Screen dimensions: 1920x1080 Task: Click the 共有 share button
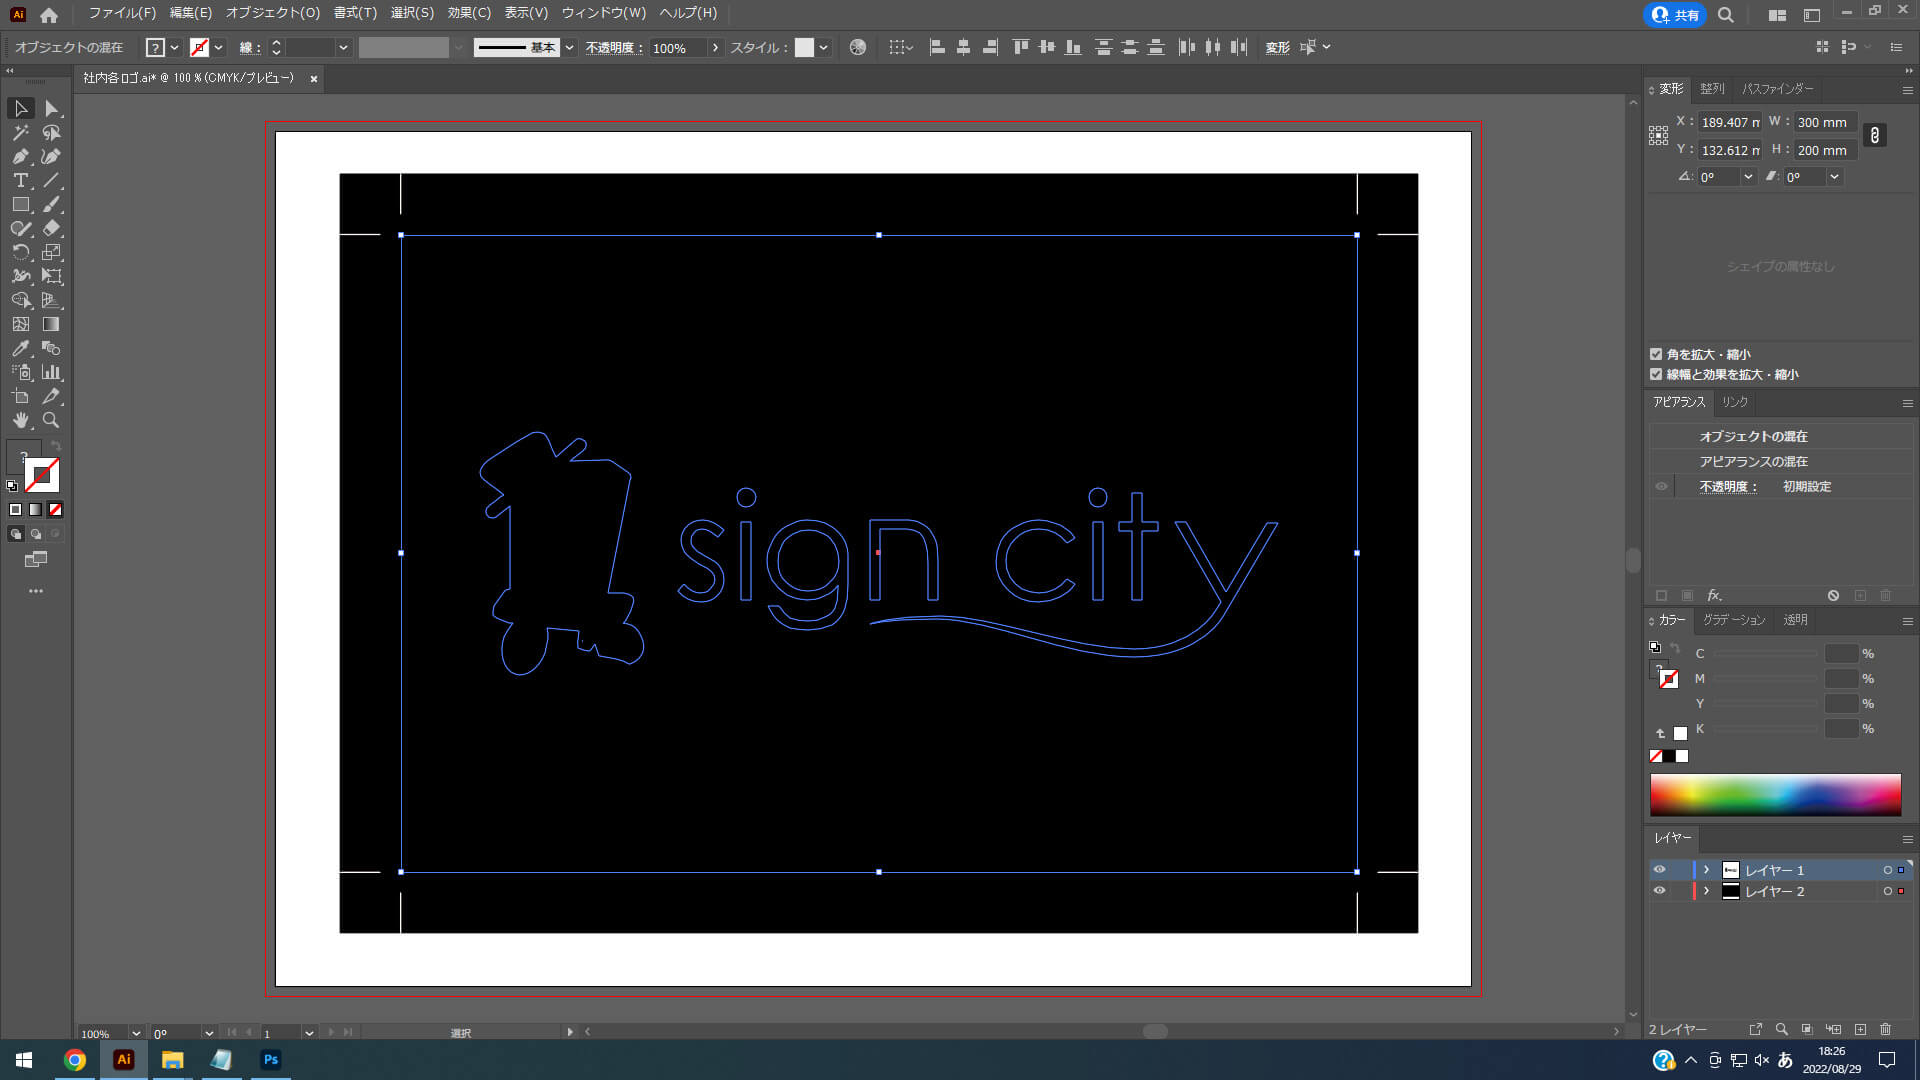coord(1675,14)
